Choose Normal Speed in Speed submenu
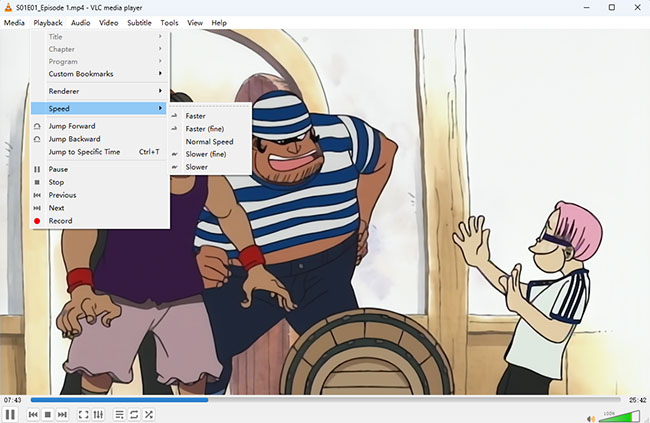The width and height of the screenshot is (650, 423). pos(210,142)
